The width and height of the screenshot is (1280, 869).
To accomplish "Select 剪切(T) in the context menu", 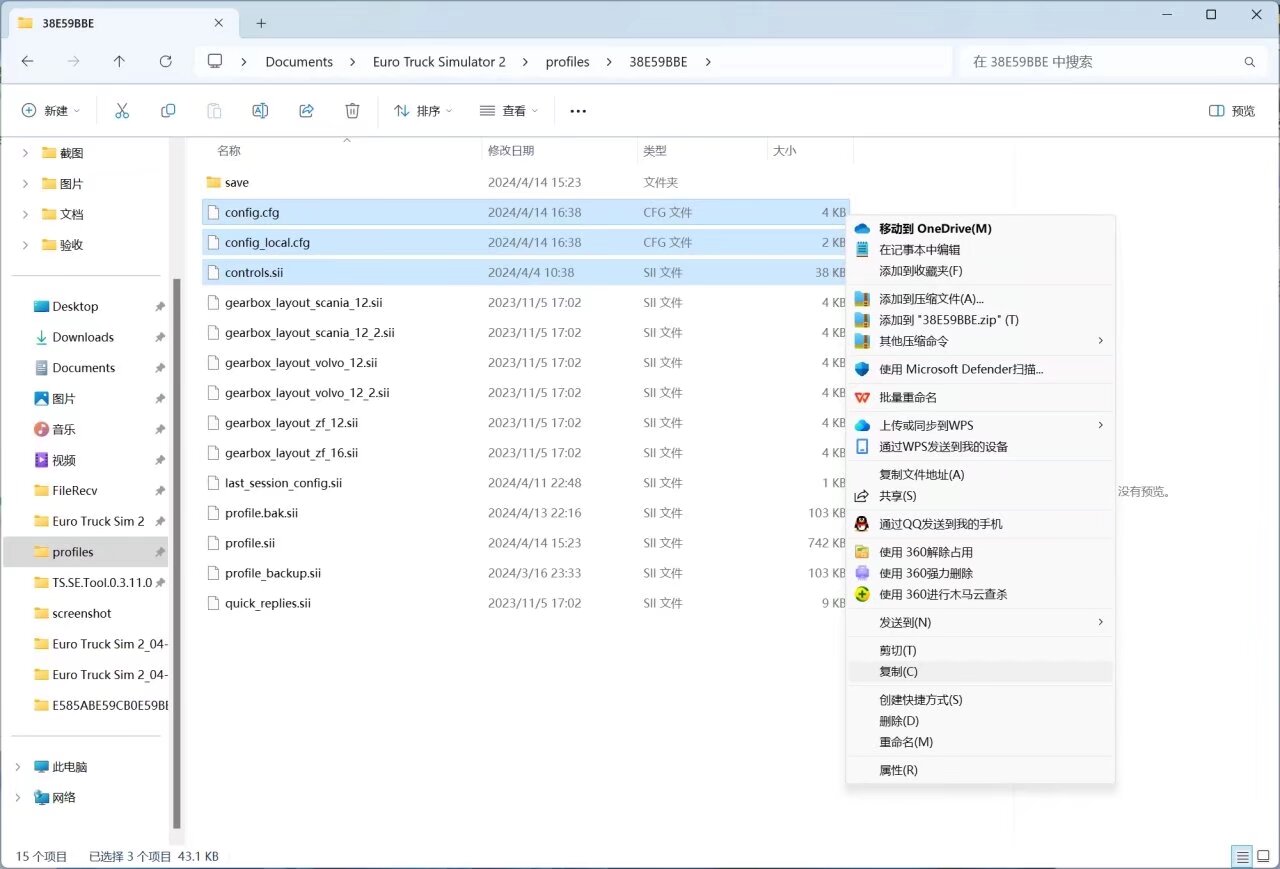I will pyautogui.click(x=980, y=651).
